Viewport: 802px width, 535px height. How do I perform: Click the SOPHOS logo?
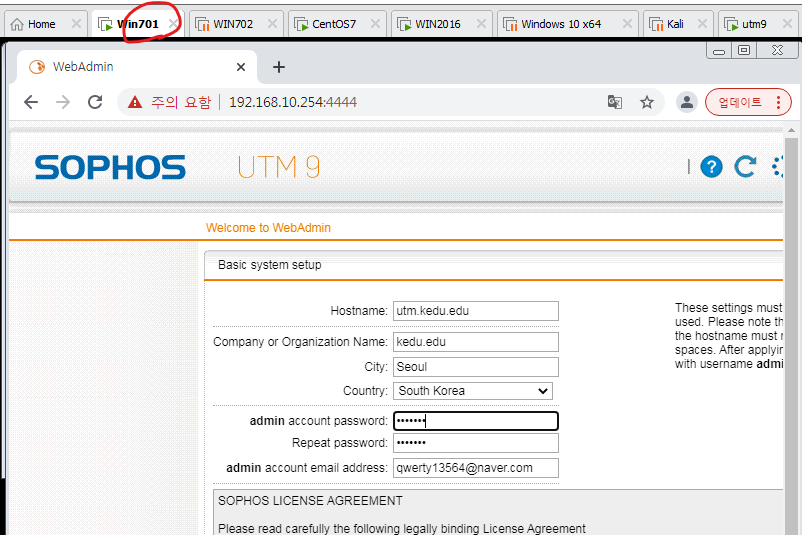(x=110, y=168)
